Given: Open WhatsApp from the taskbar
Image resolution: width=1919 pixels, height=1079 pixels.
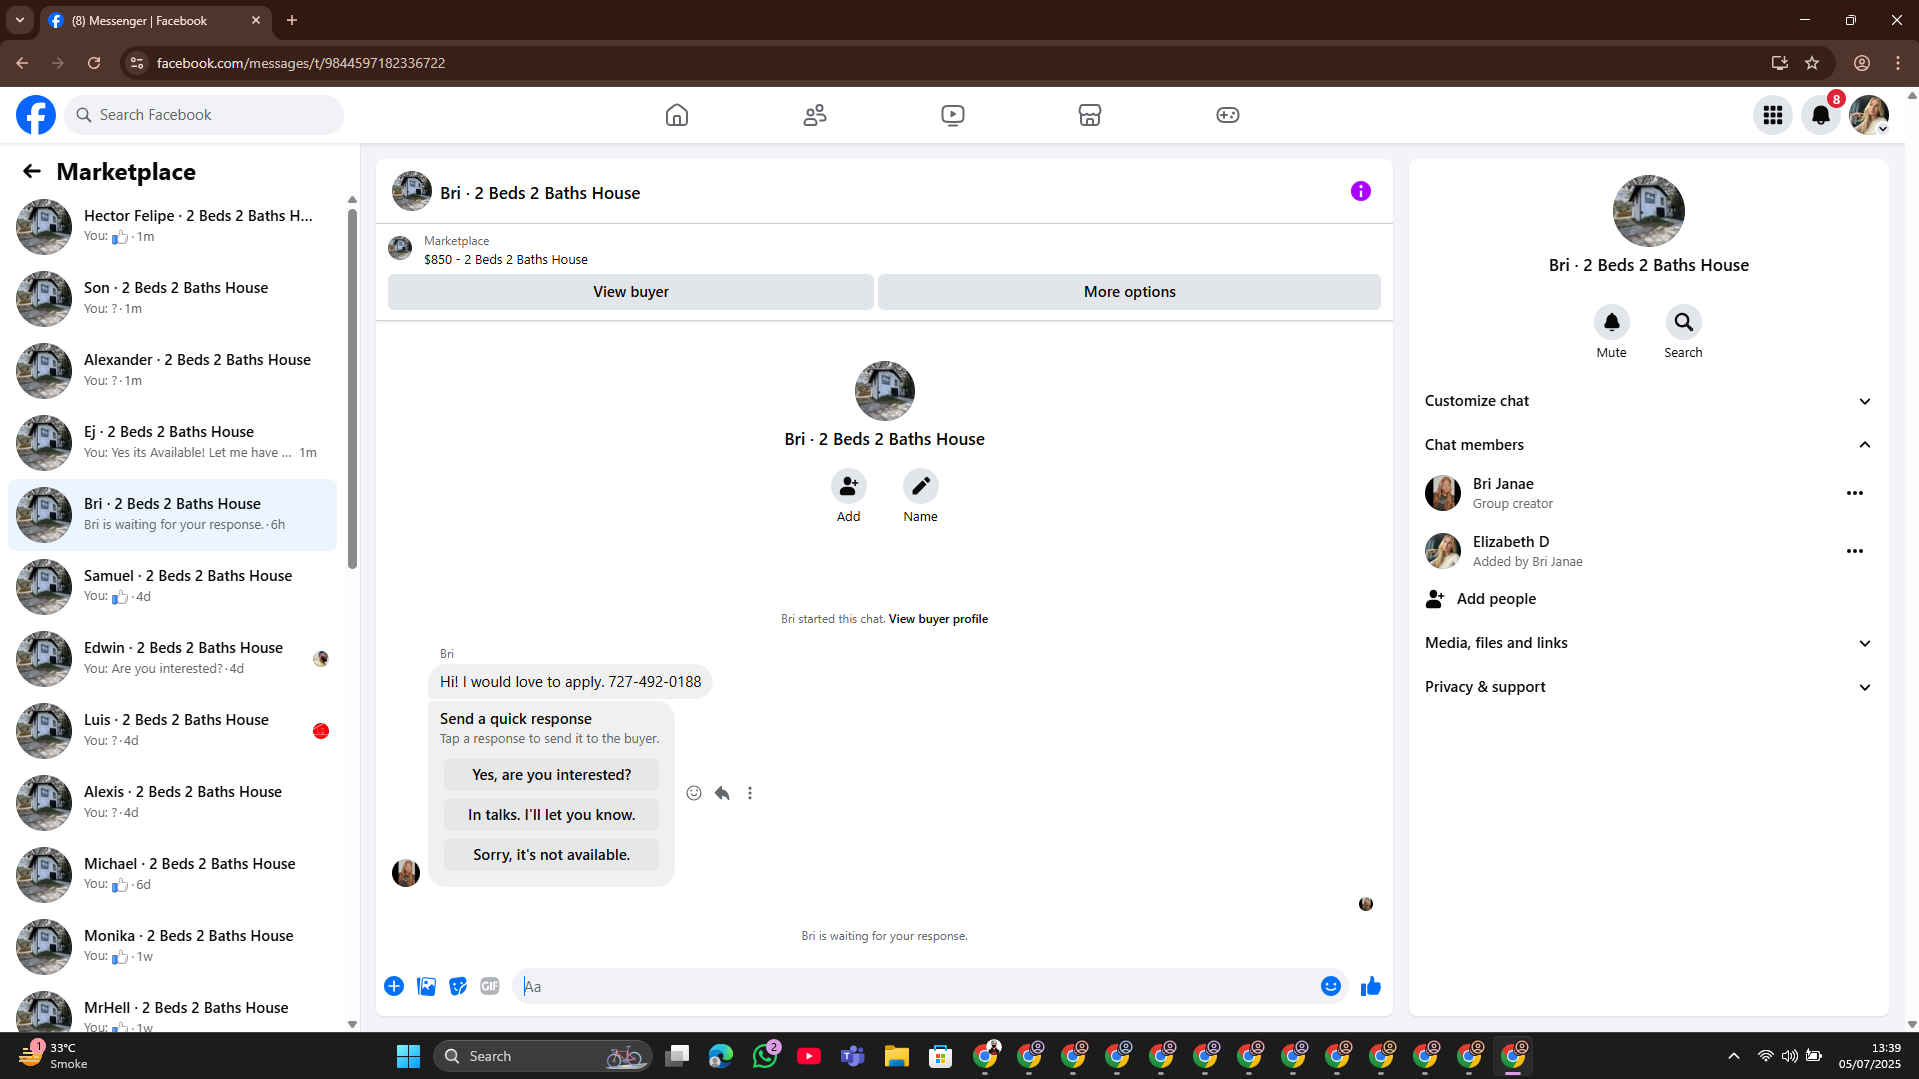Looking at the screenshot, I should (766, 1056).
